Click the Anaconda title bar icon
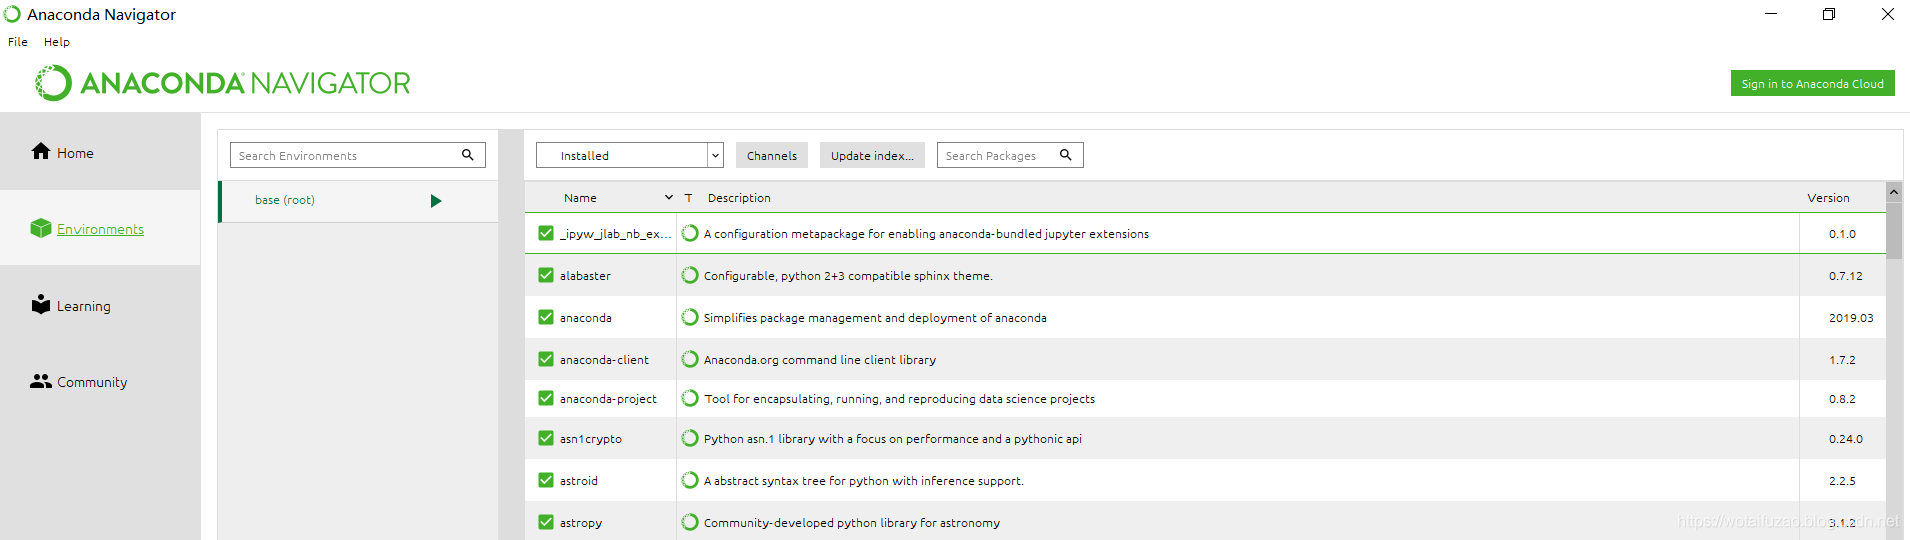This screenshot has height=540, width=1910. click(12, 14)
